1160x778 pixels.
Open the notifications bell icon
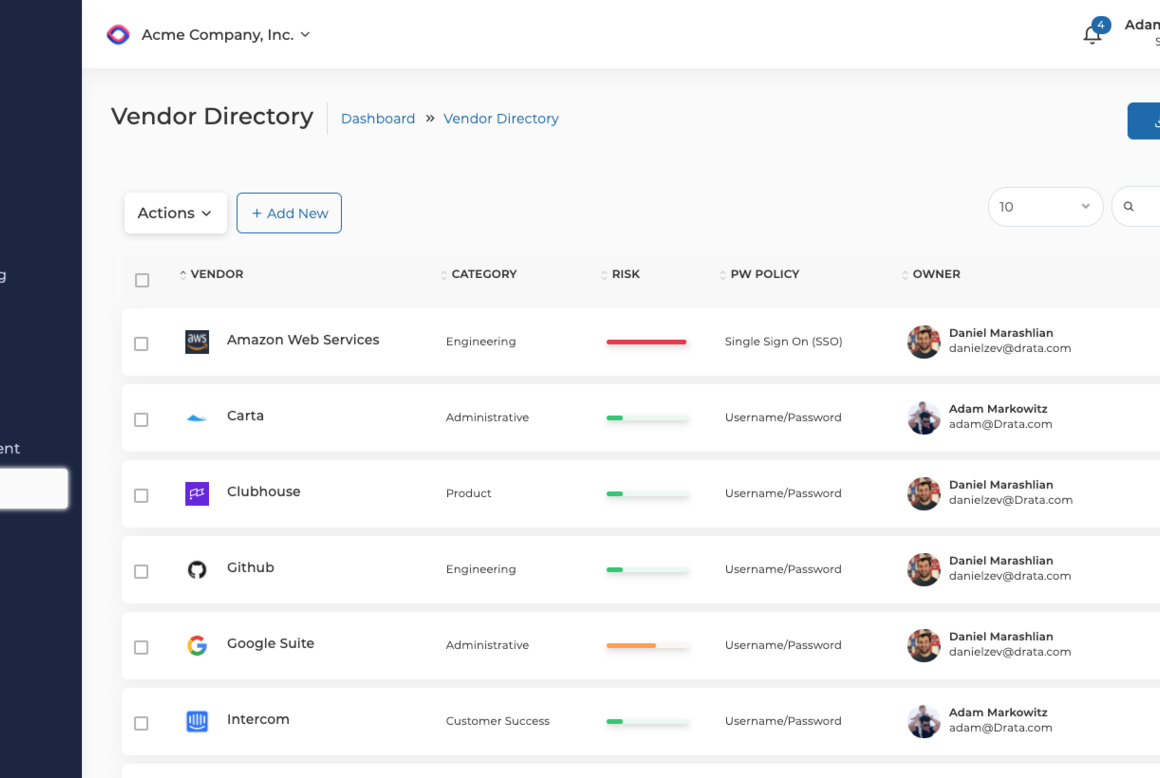(1092, 34)
